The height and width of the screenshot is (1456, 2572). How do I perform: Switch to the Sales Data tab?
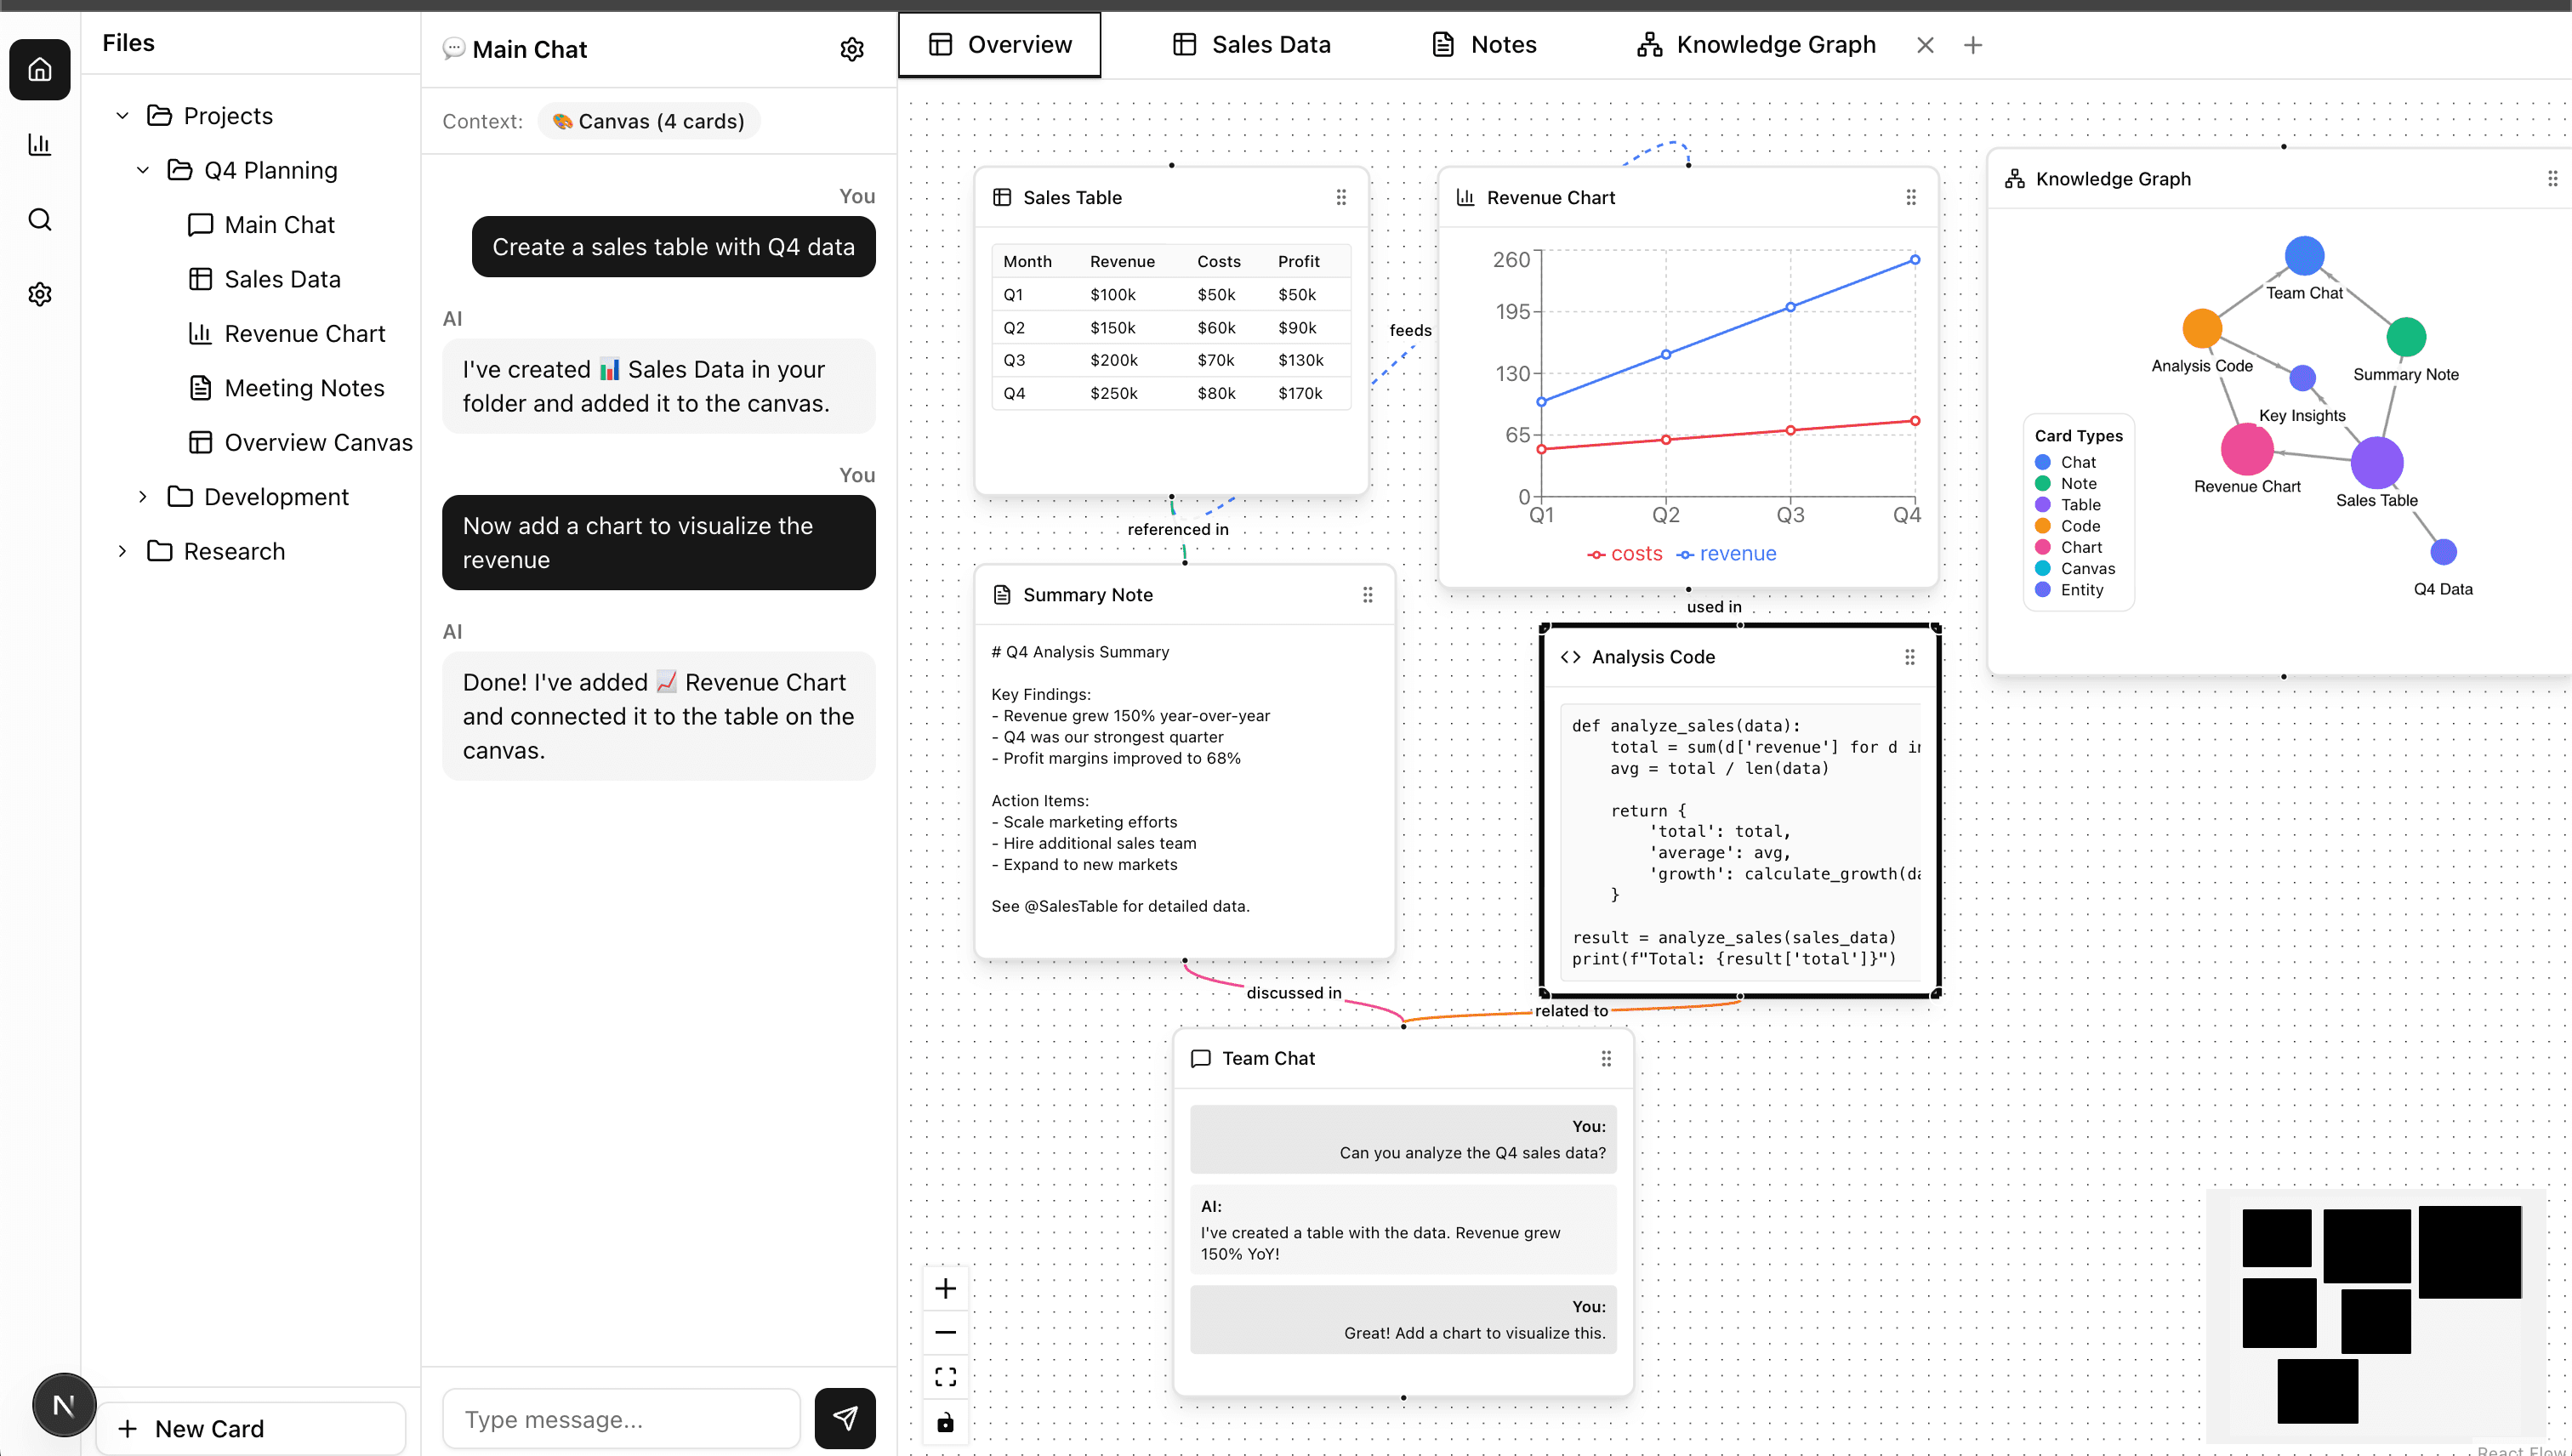pos(1250,44)
